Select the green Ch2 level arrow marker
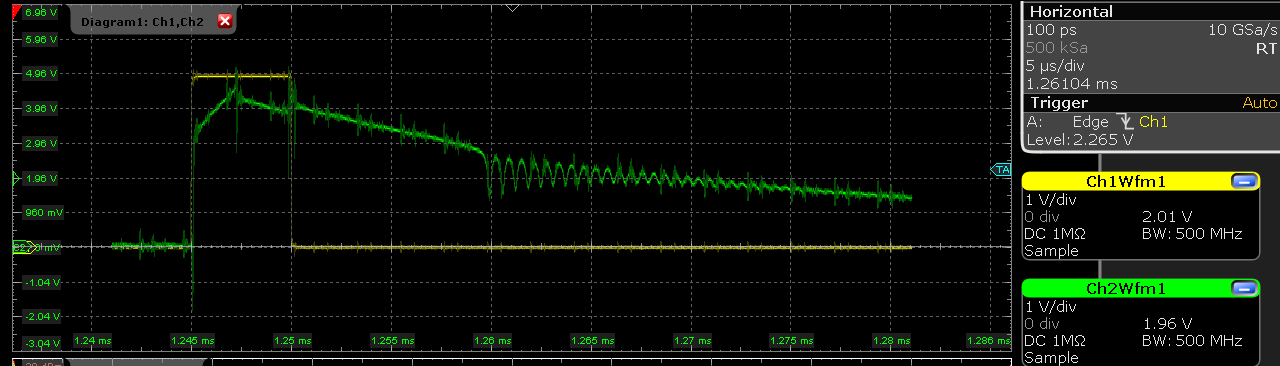The height and width of the screenshot is (366, 1280). coord(15,178)
